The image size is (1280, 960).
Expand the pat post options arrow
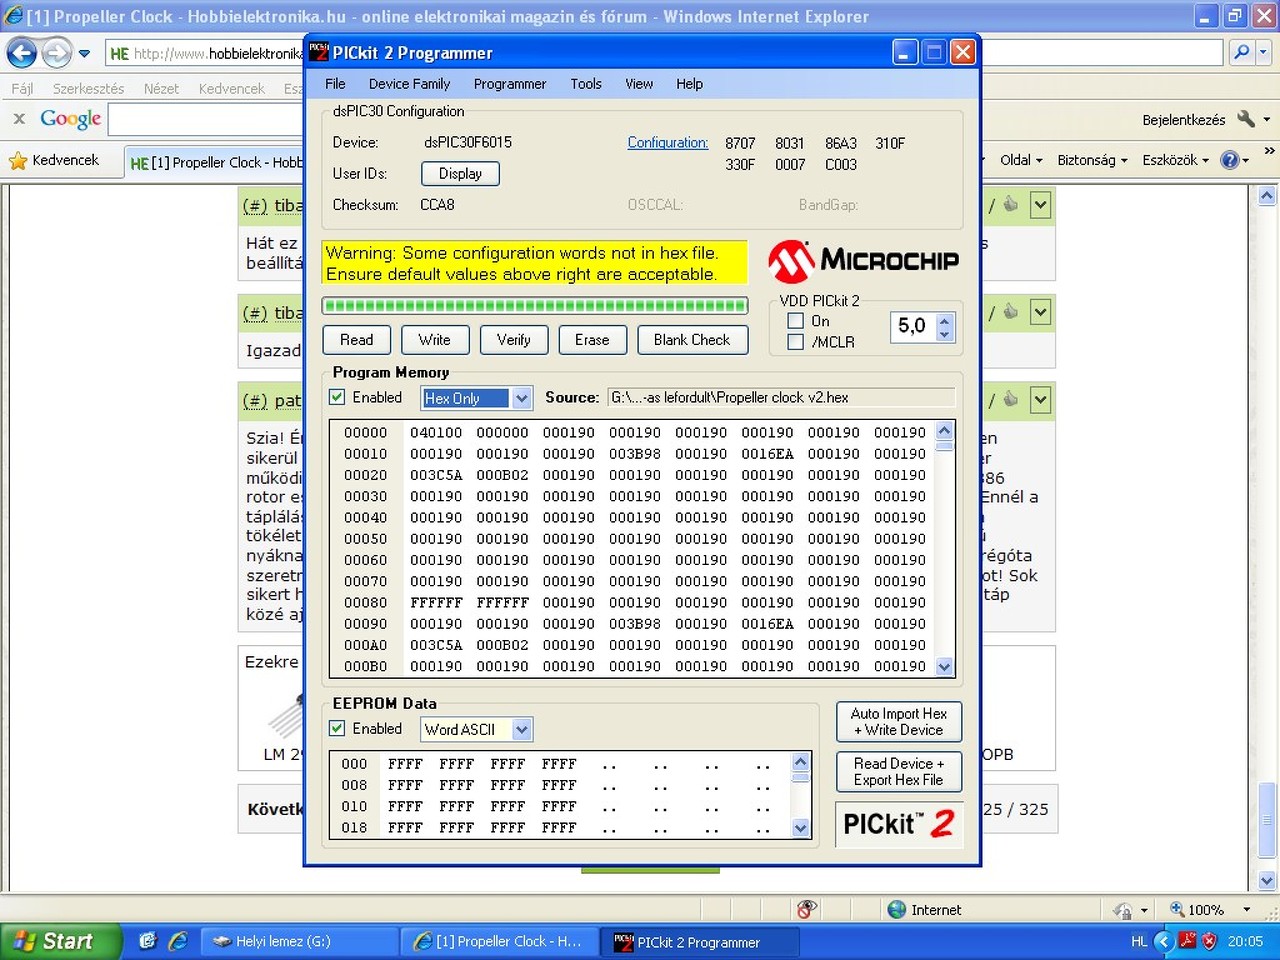pyautogui.click(x=1041, y=400)
